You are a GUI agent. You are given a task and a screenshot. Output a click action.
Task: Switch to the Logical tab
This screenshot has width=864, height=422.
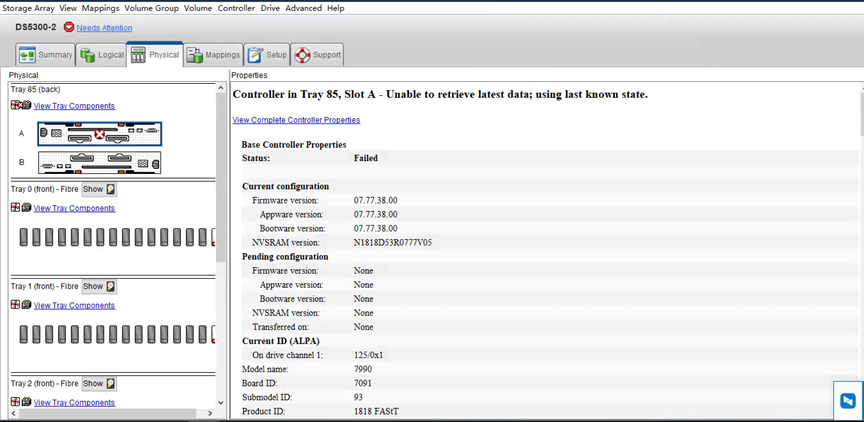coord(102,55)
